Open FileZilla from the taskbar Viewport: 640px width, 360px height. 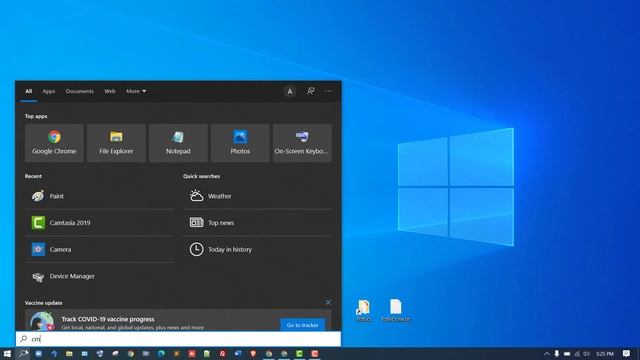pyautogui.click(x=222, y=353)
